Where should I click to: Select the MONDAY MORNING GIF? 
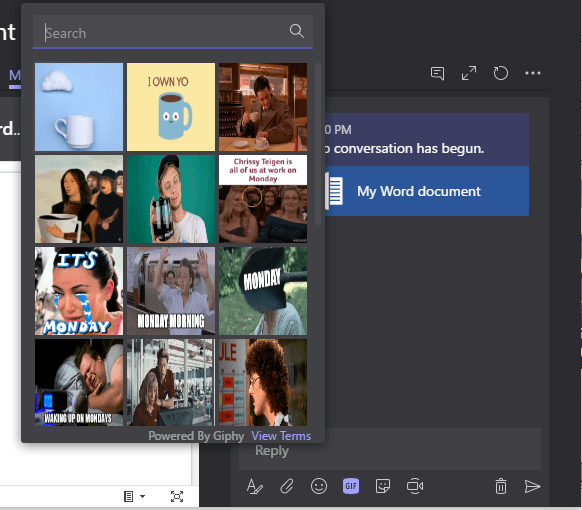(x=171, y=291)
